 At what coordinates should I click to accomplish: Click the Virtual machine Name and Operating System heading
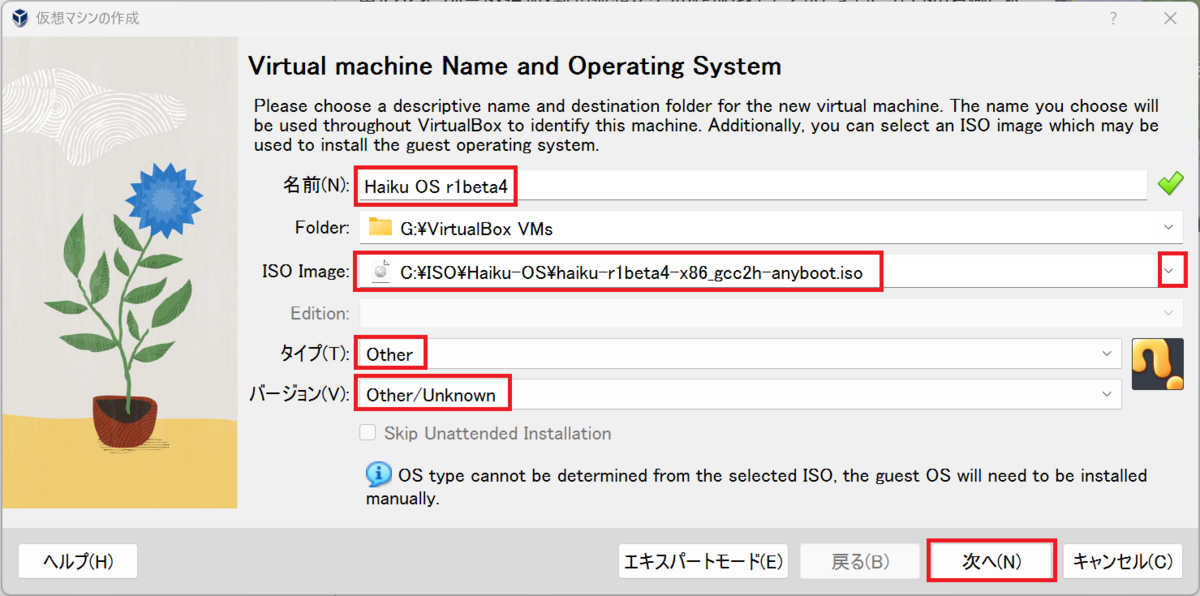pos(514,66)
